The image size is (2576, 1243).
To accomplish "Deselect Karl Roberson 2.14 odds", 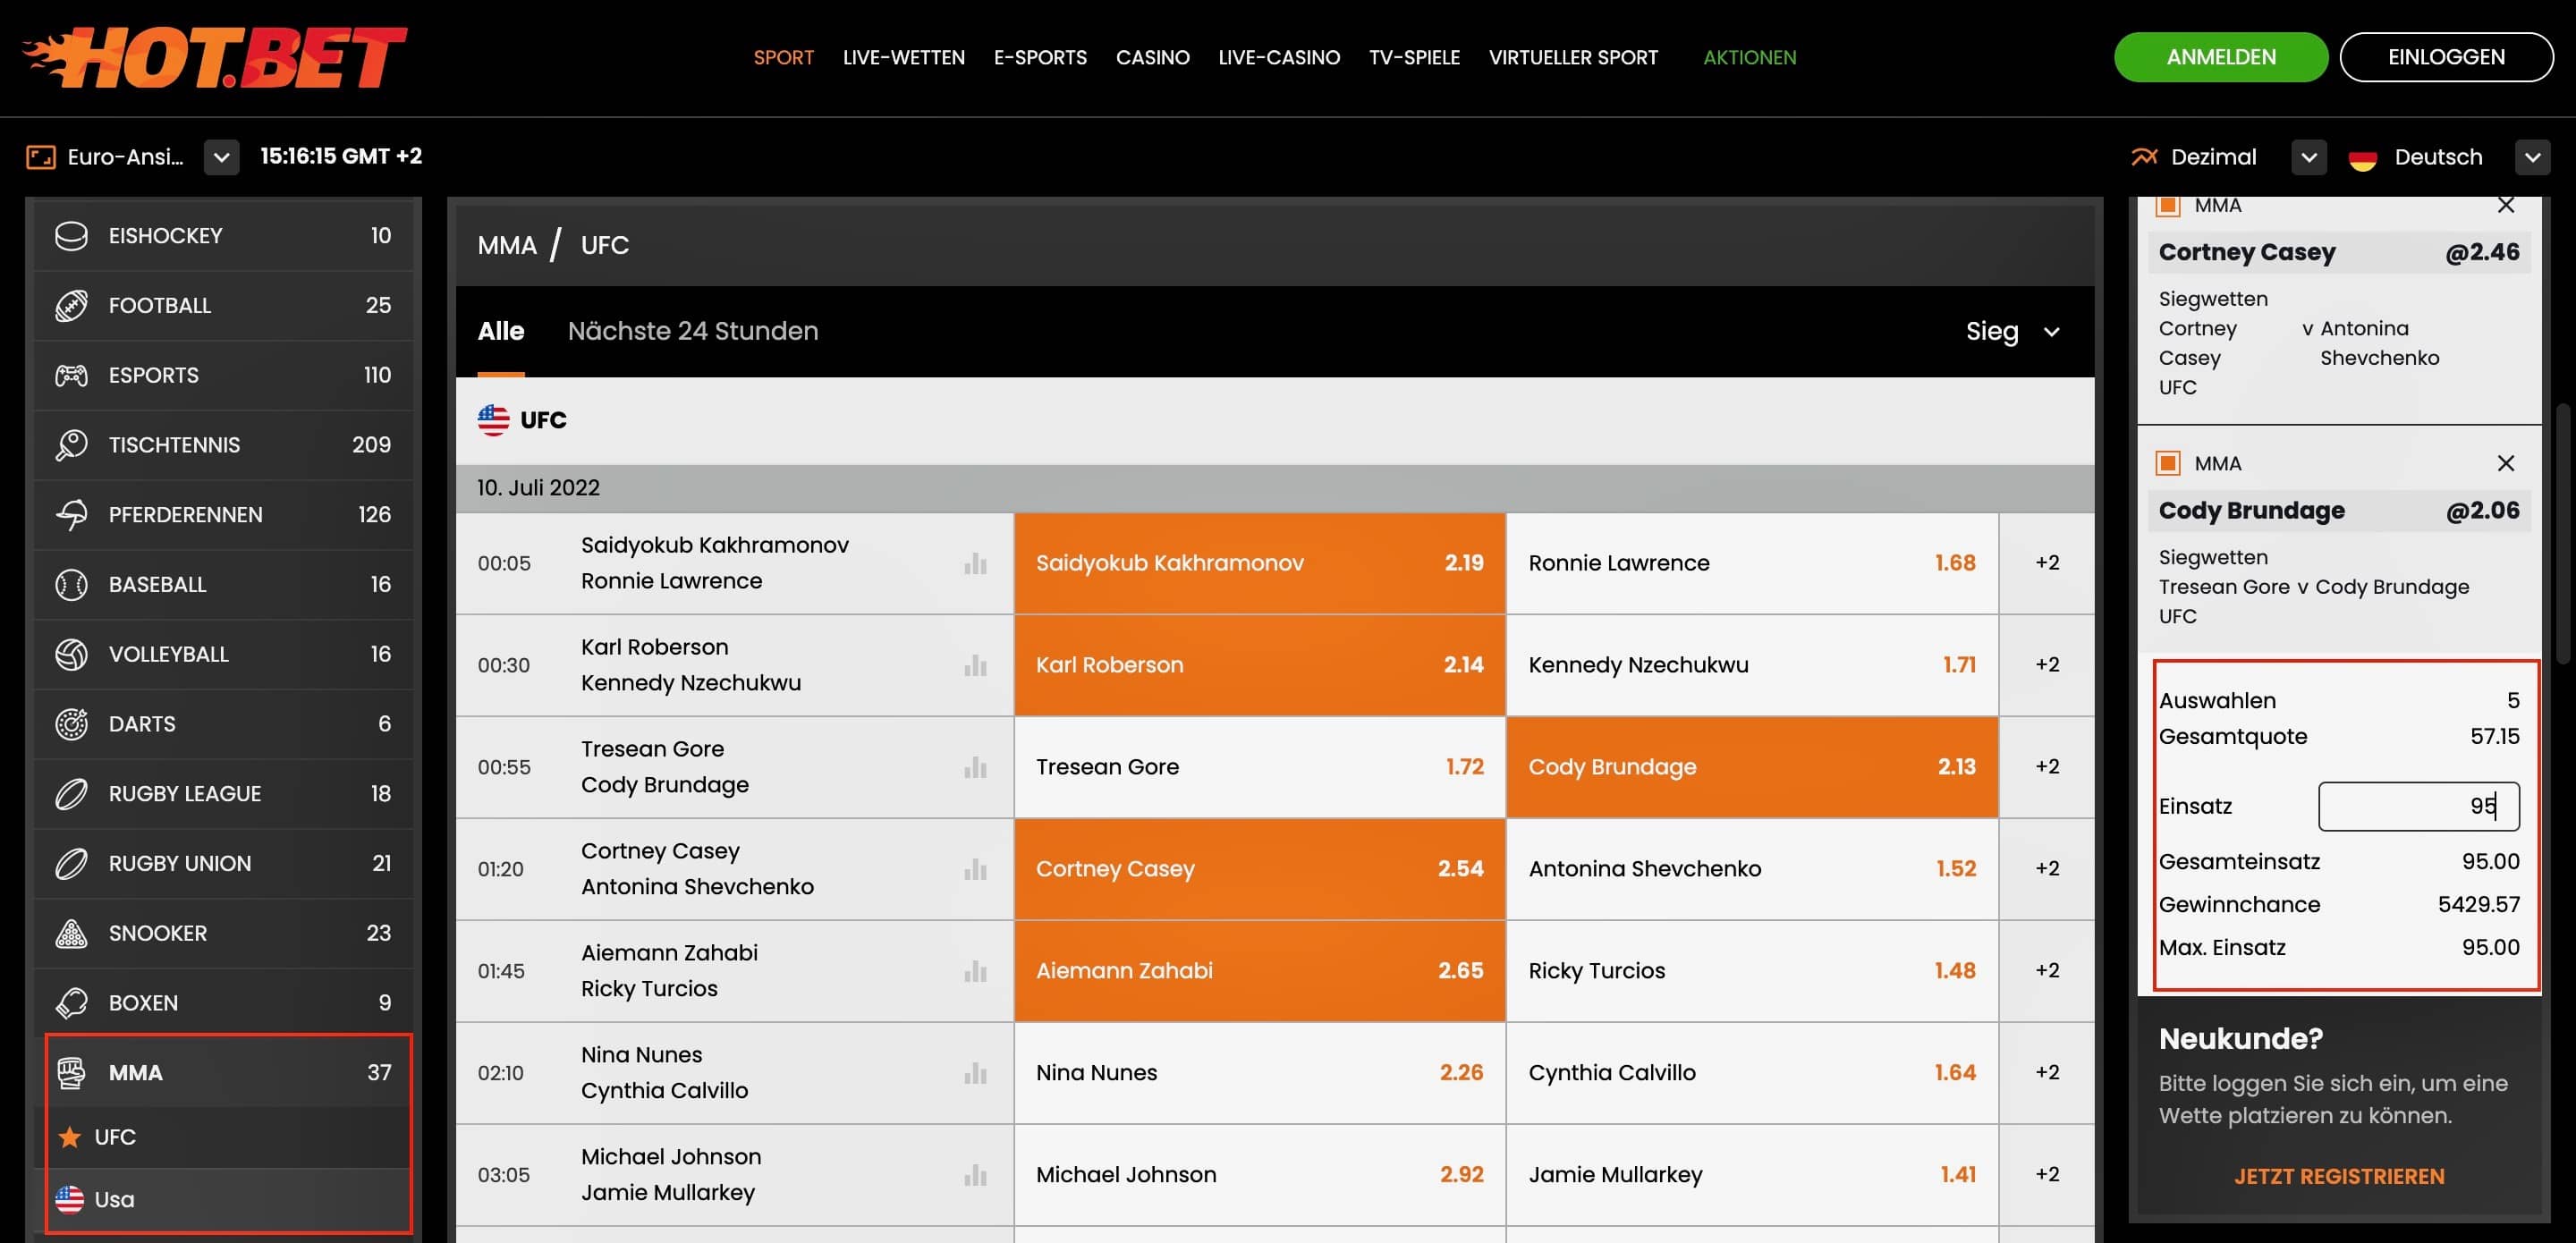I will pos(1259,665).
